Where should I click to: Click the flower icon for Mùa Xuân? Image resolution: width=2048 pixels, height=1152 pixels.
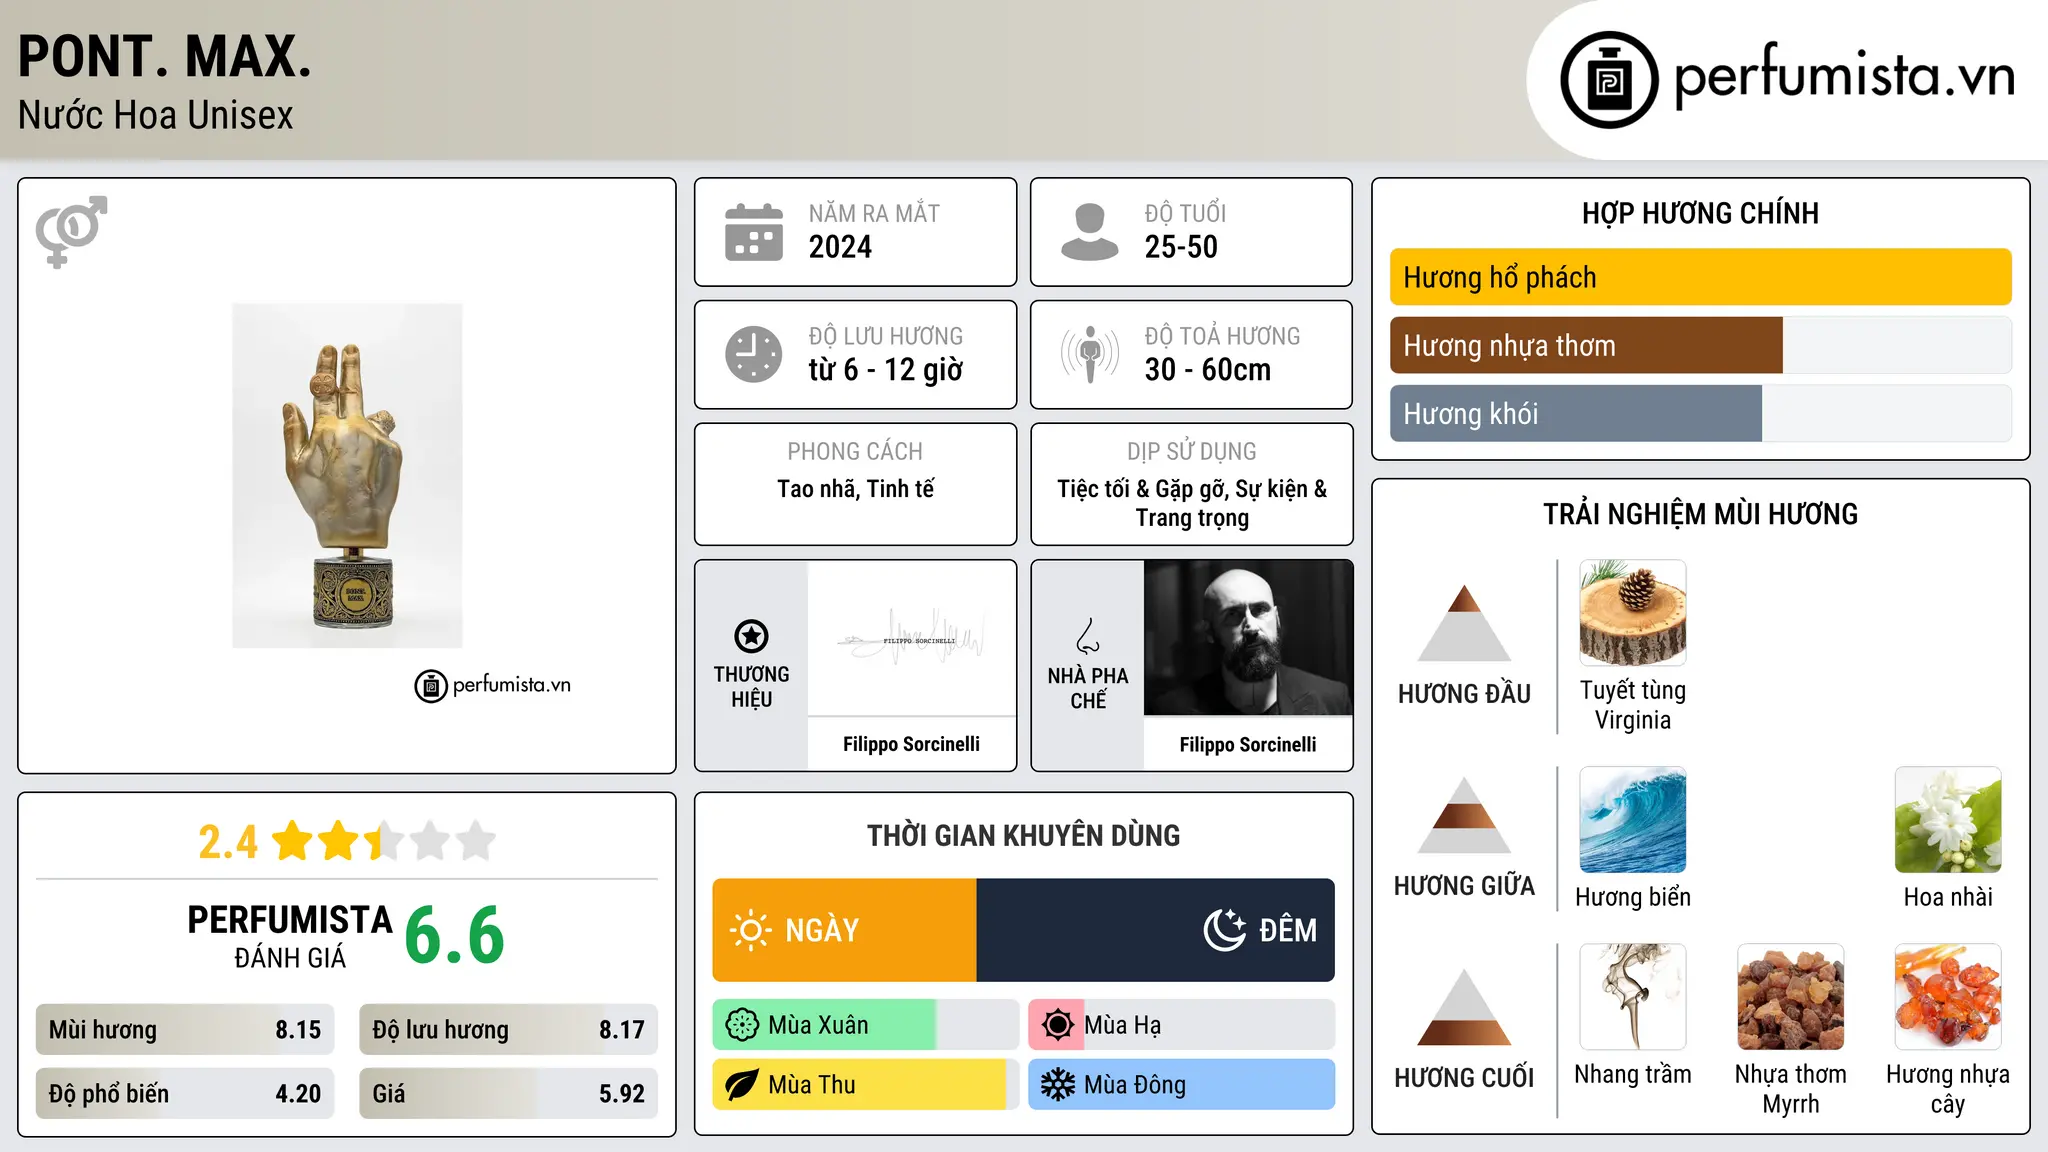click(742, 1025)
